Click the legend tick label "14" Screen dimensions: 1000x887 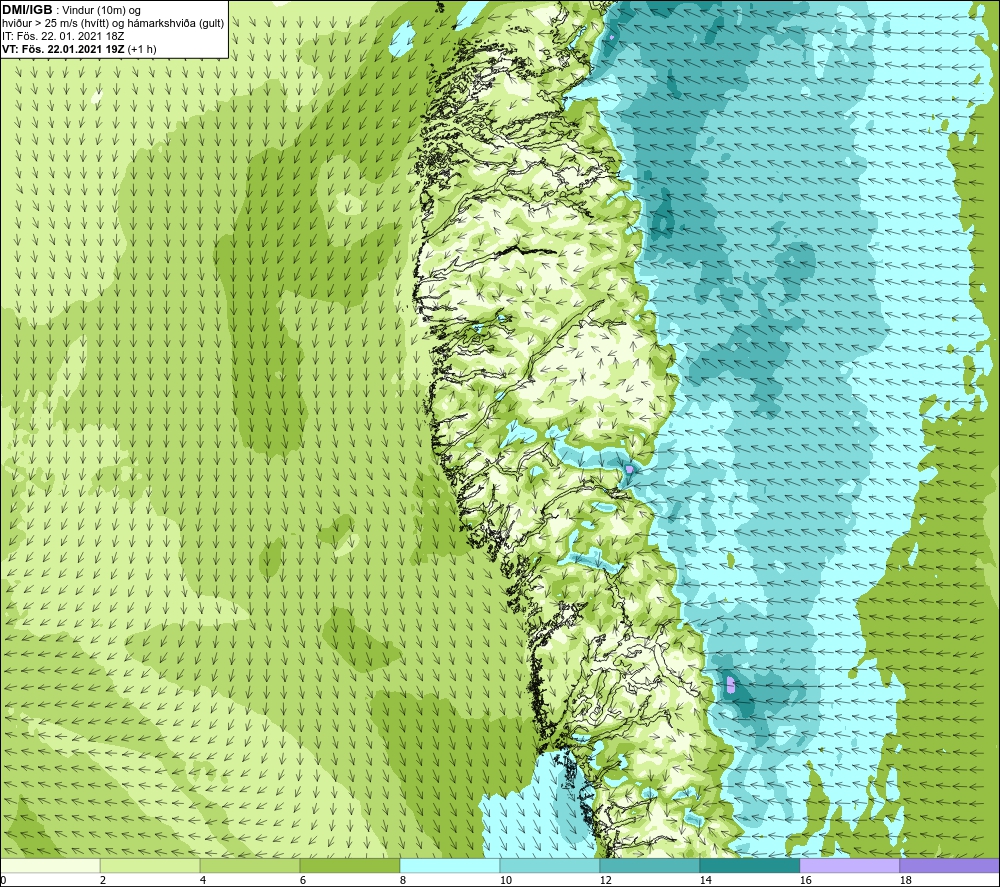[705, 880]
